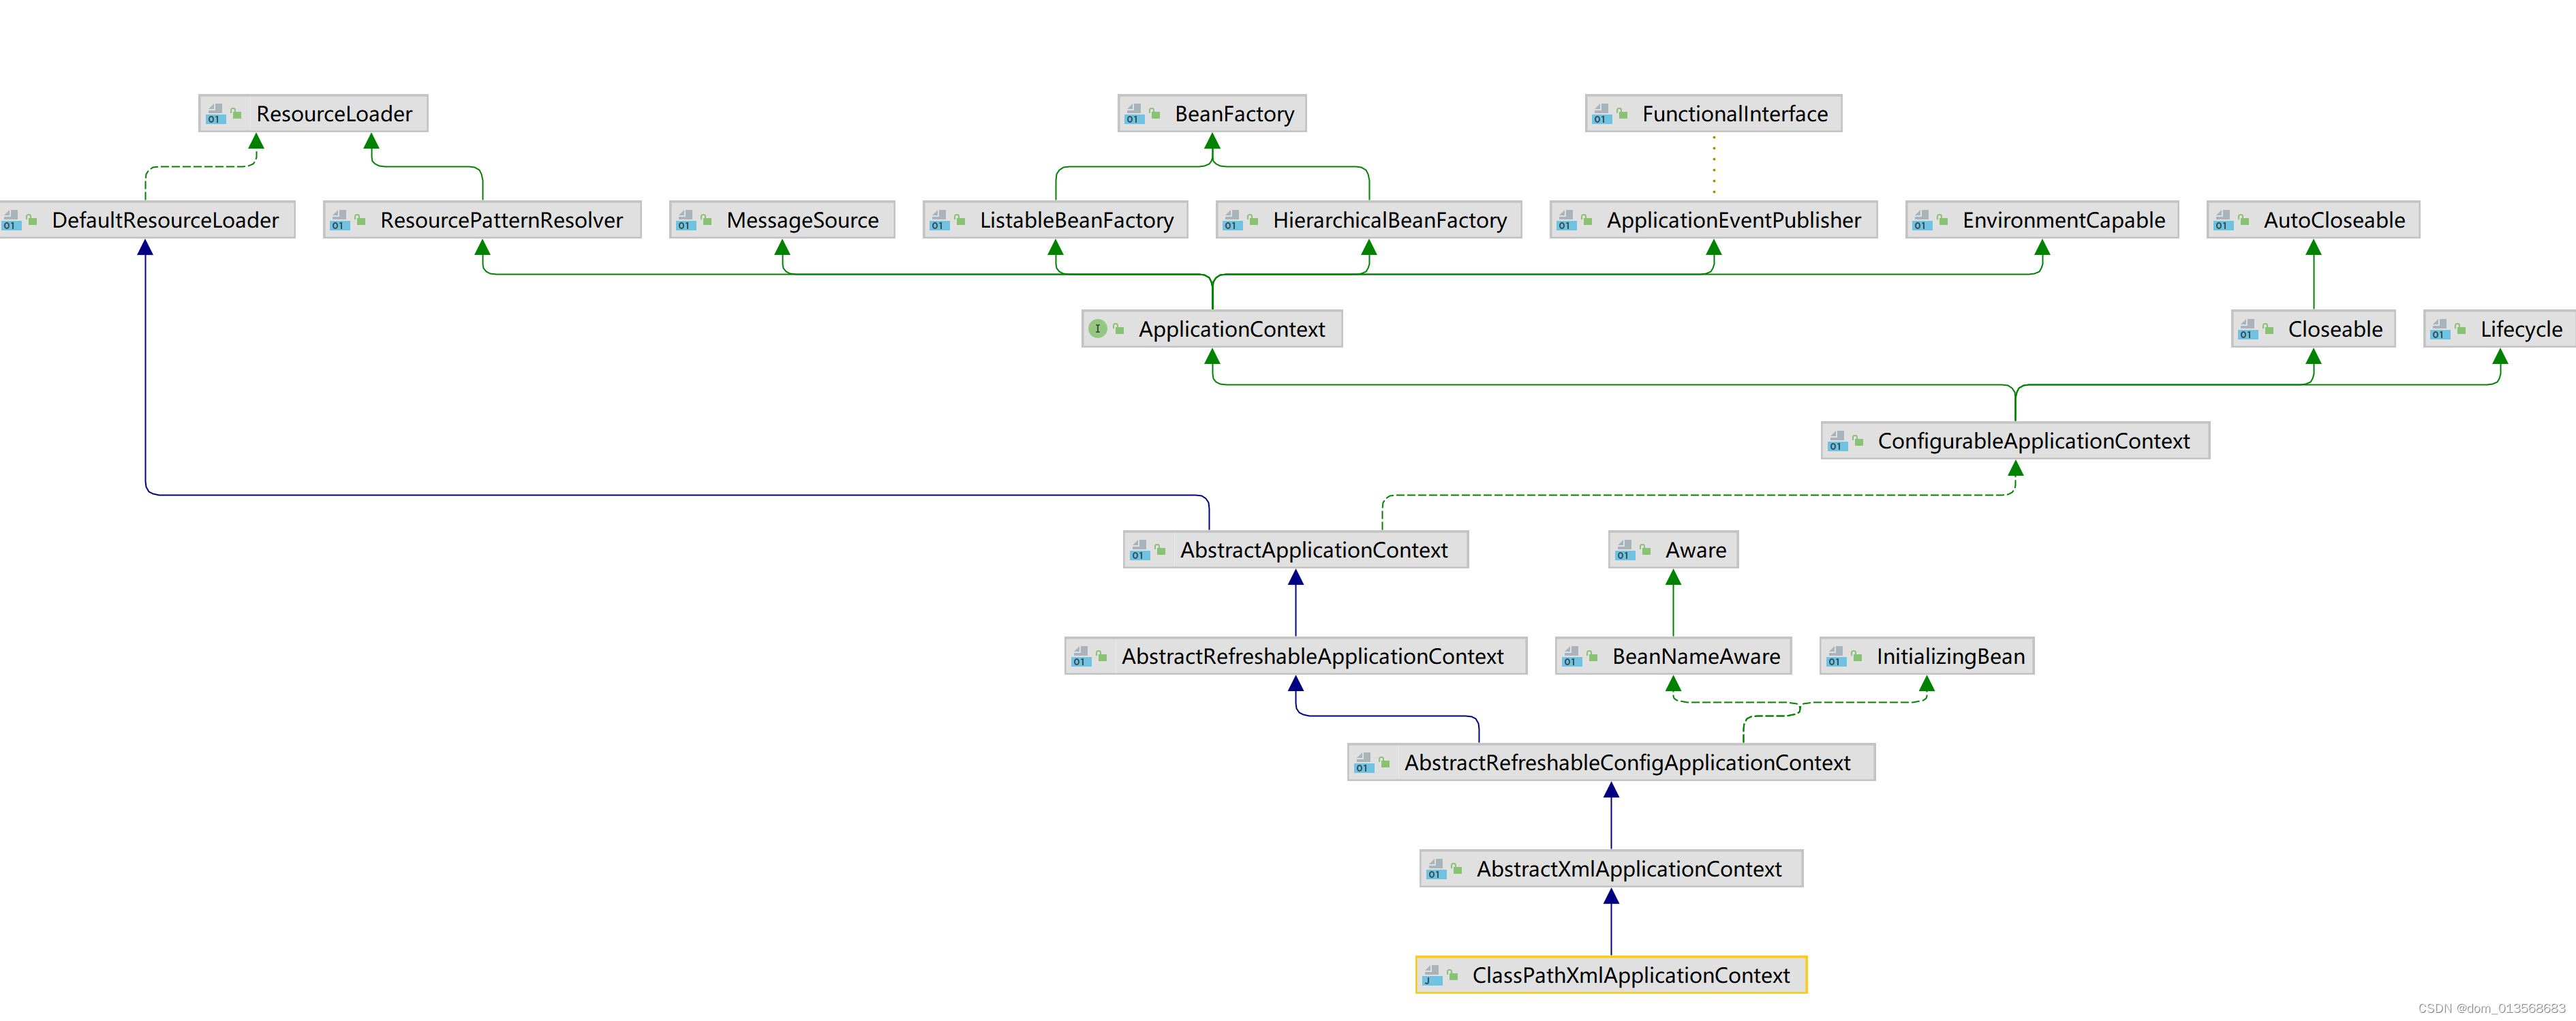Click the class icon in AbstractXmlApplicationContext node
This screenshot has width=2576, height=1021.
[1435, 869]
